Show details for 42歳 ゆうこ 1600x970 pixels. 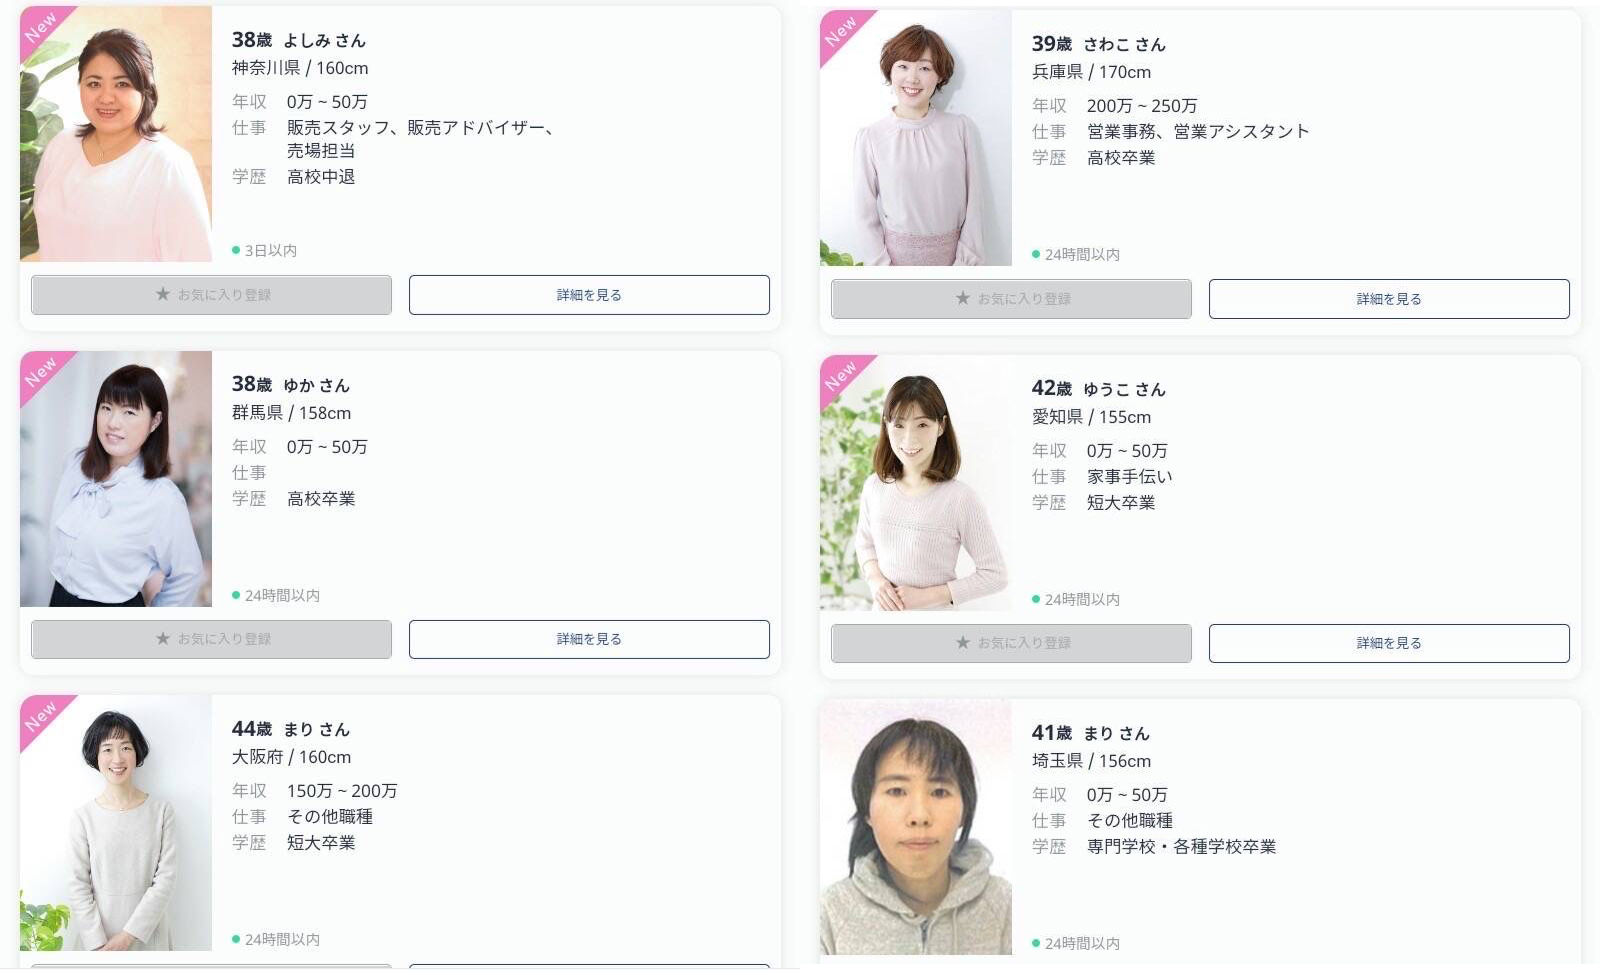pyautogui.click(x=1389, y=643)
